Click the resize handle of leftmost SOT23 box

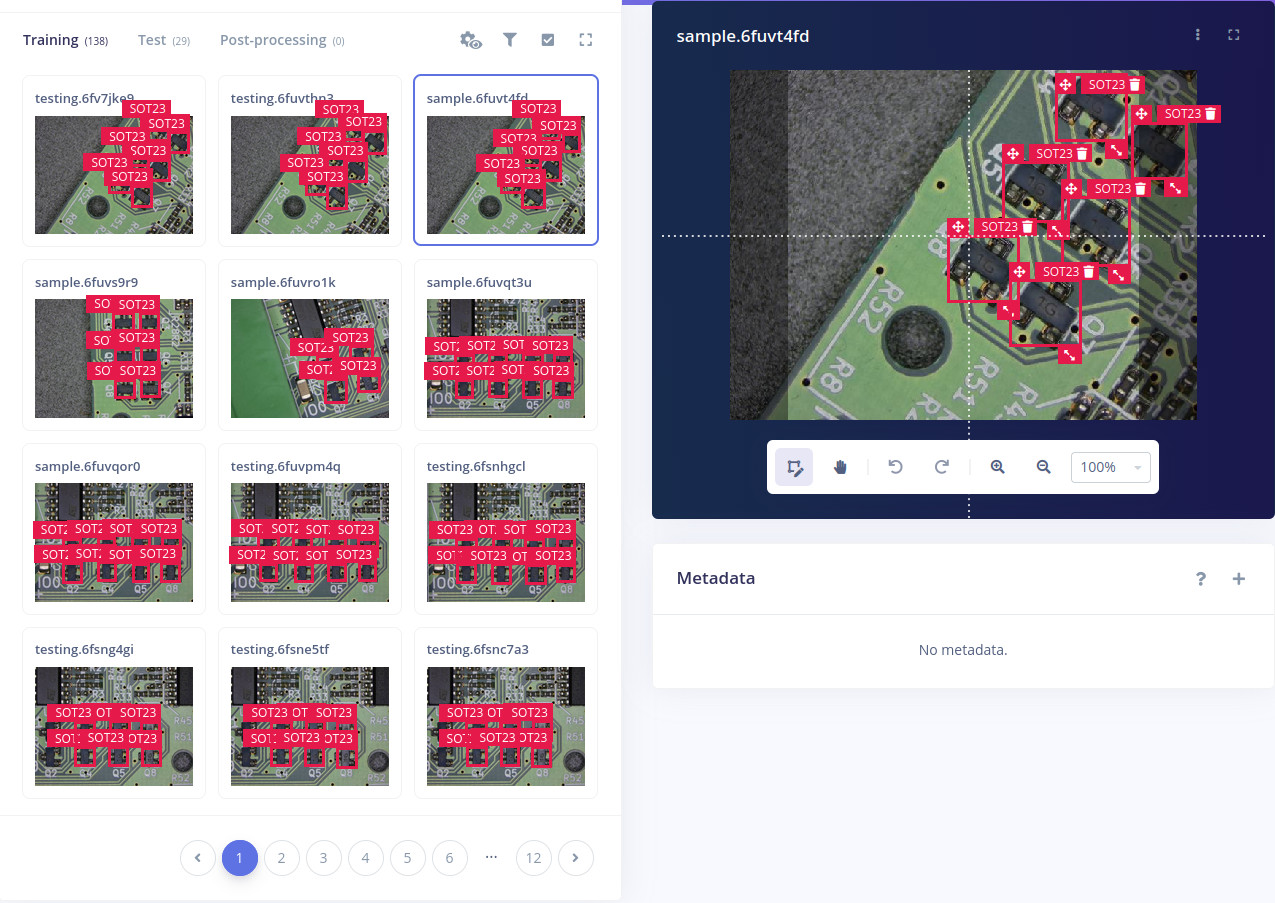(x=1008, y=310)
